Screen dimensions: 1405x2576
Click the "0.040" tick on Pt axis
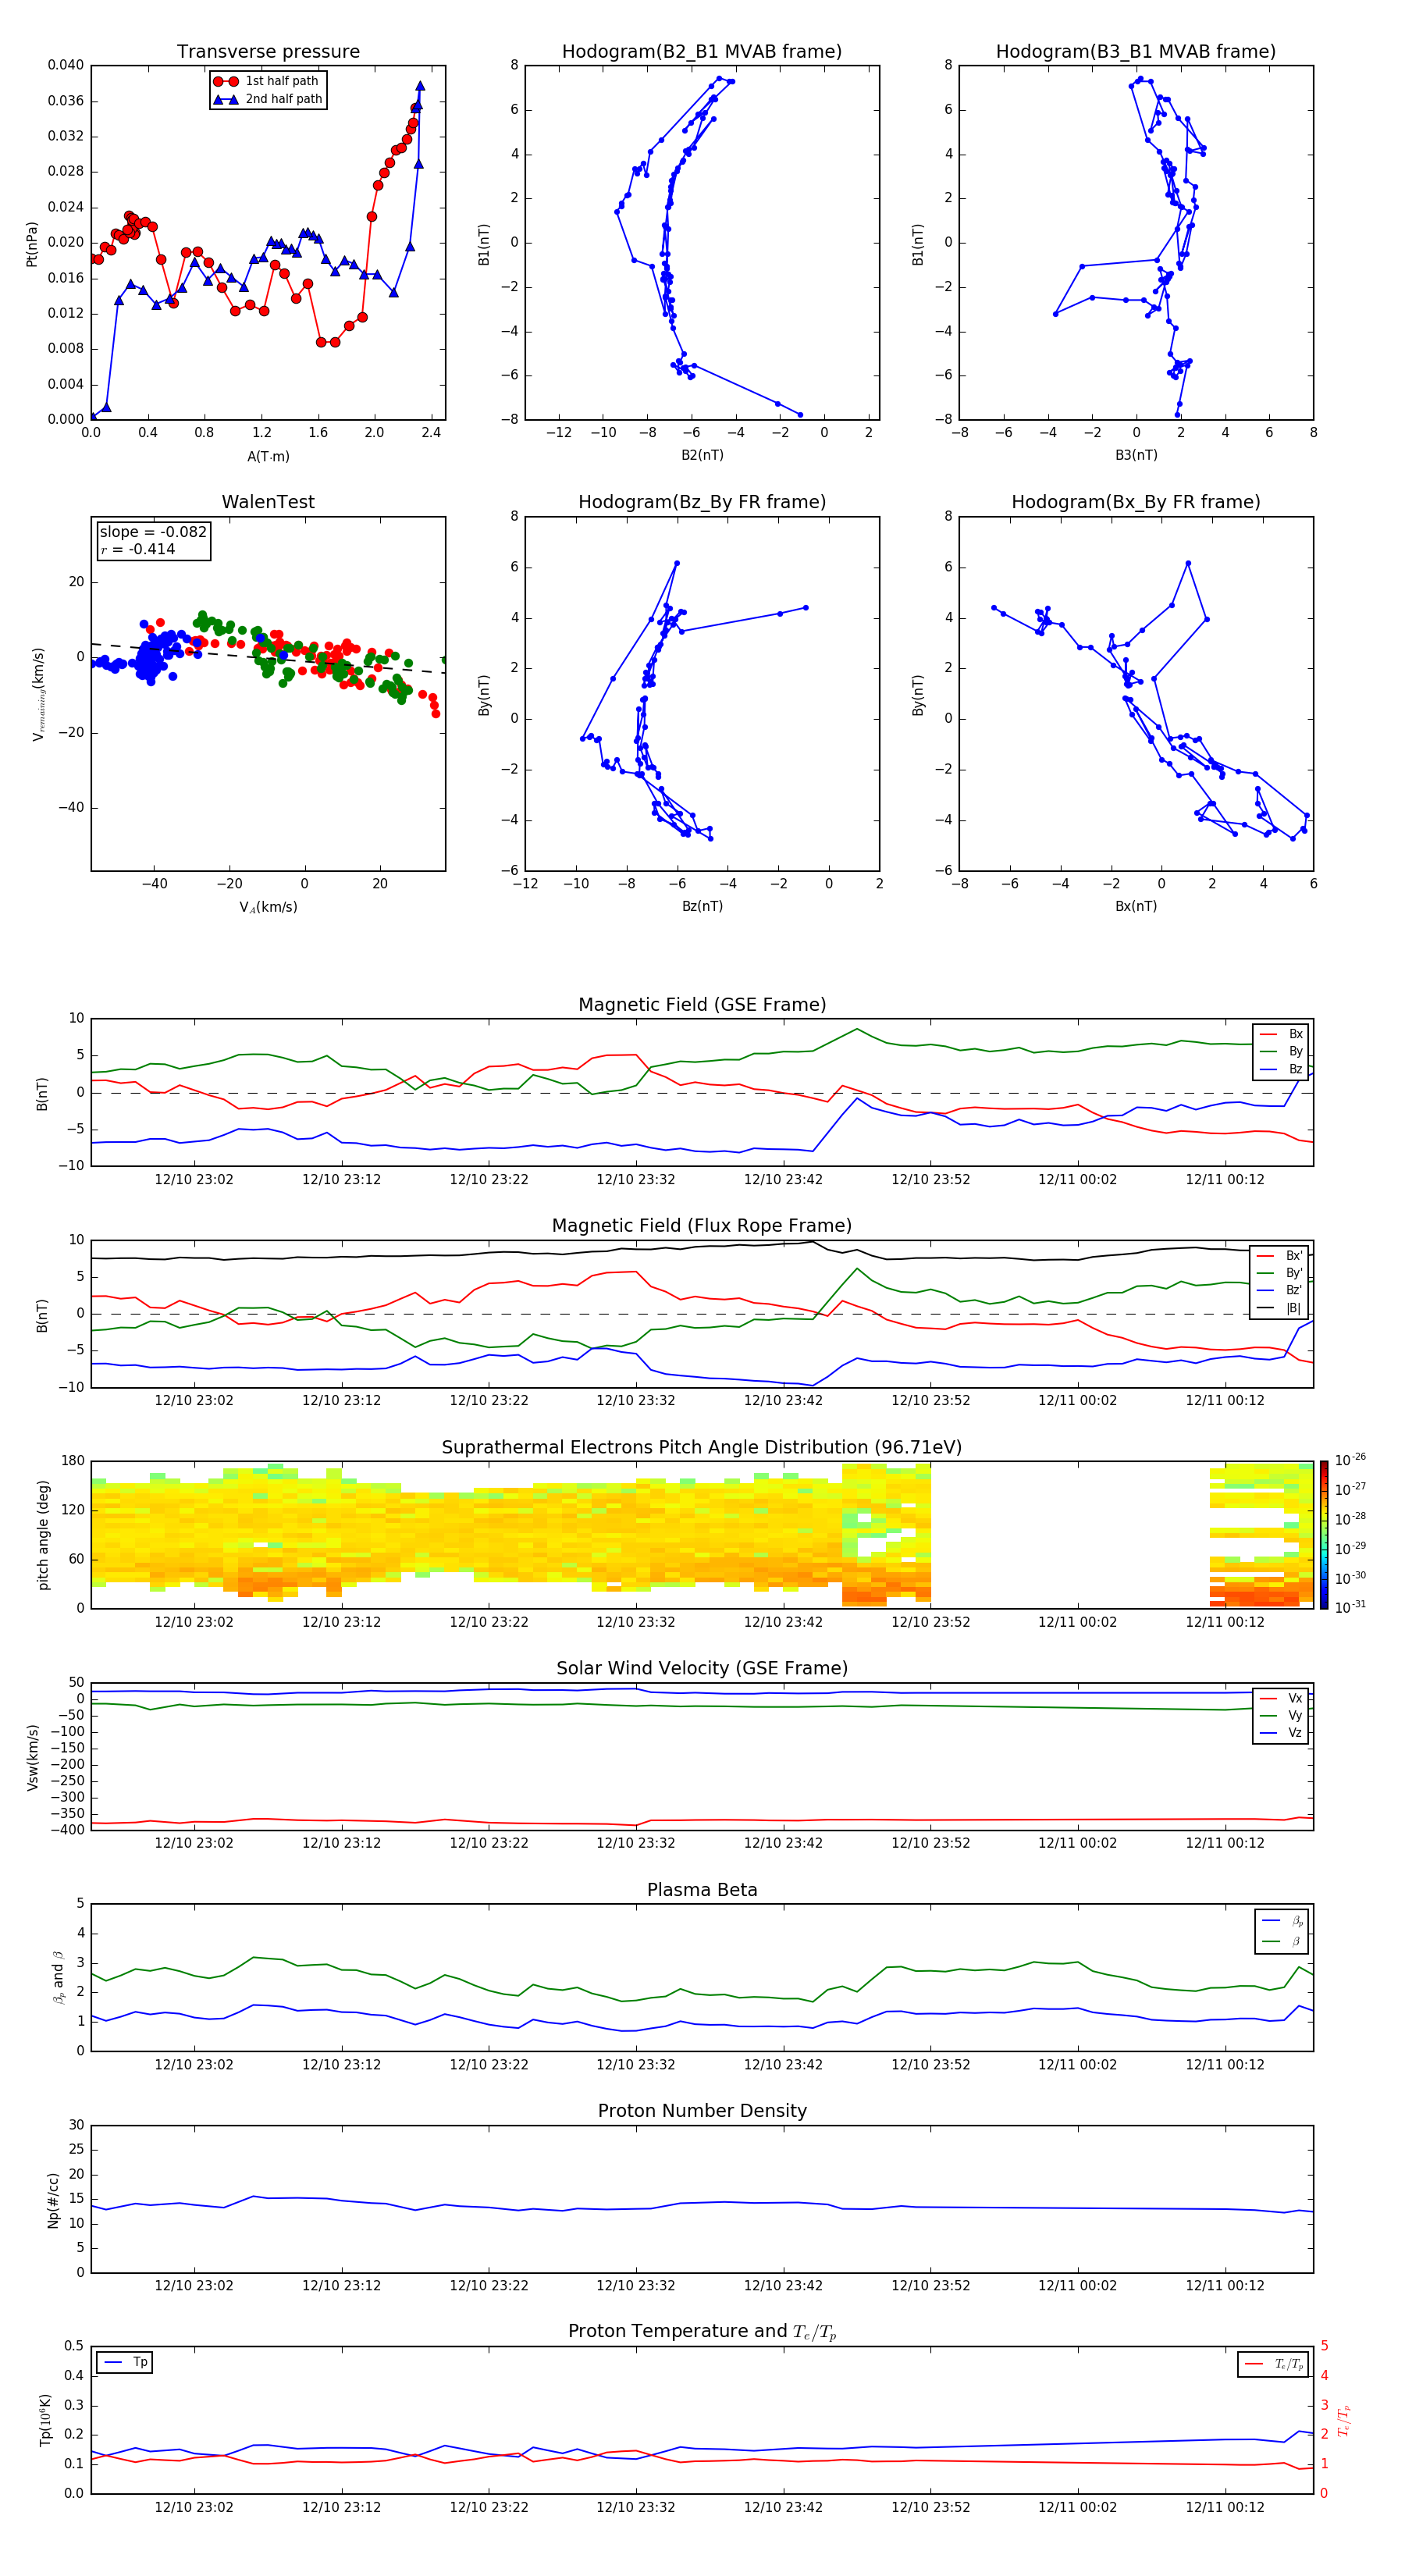tap(66, 65)
